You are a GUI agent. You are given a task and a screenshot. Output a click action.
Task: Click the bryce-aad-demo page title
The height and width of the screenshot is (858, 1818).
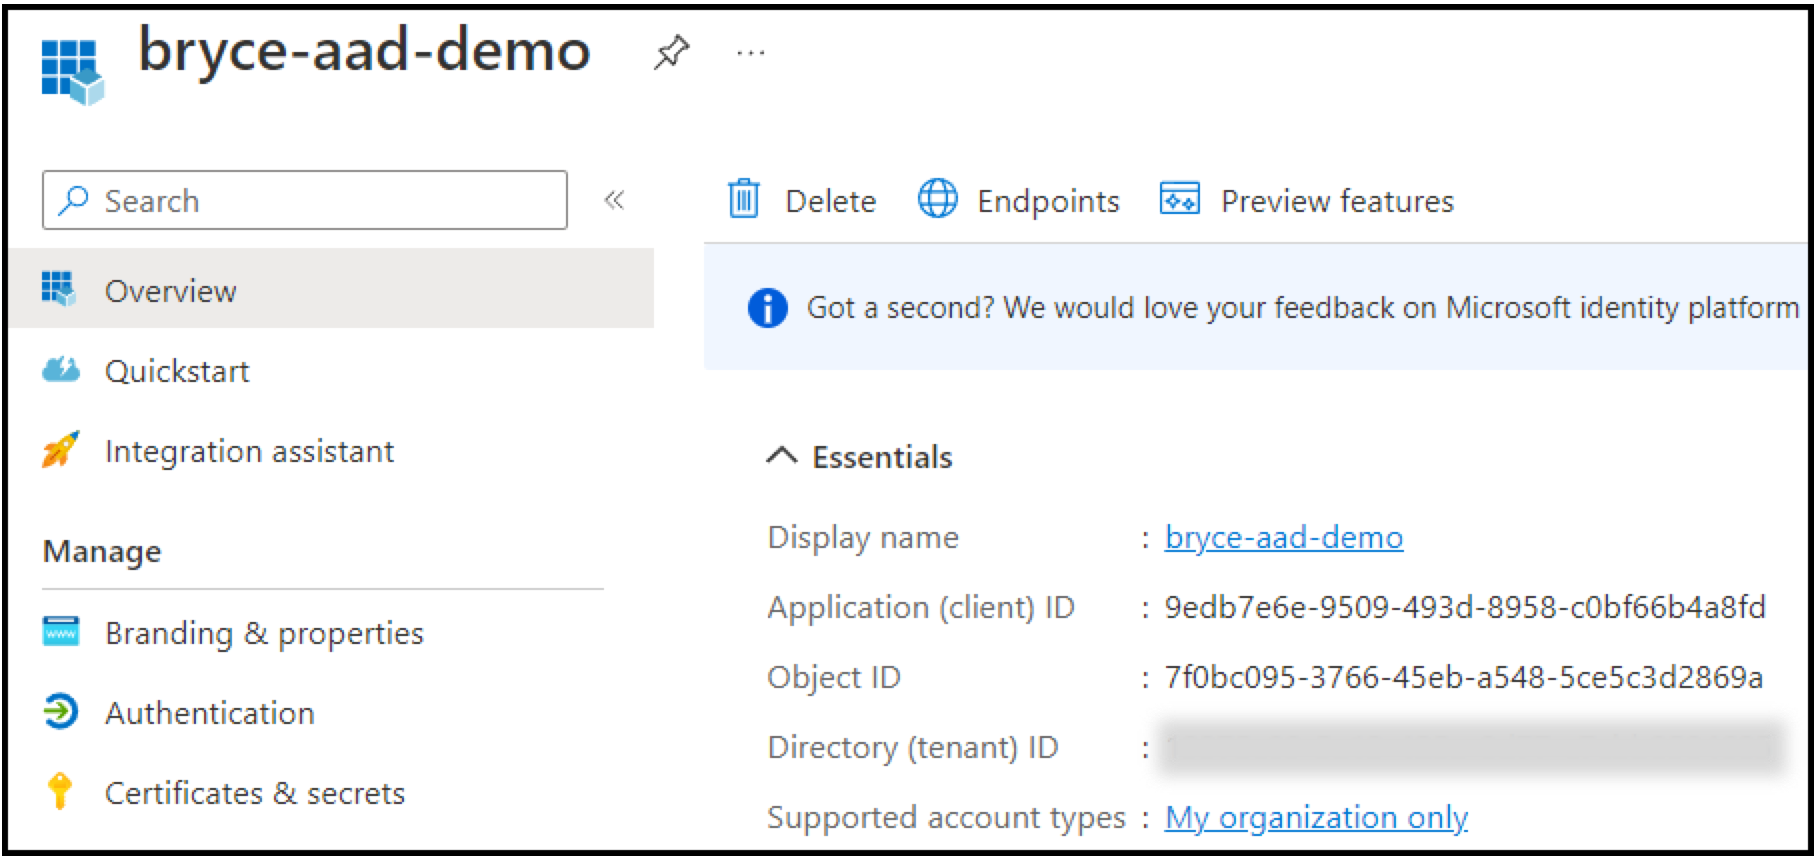point(364,50)
